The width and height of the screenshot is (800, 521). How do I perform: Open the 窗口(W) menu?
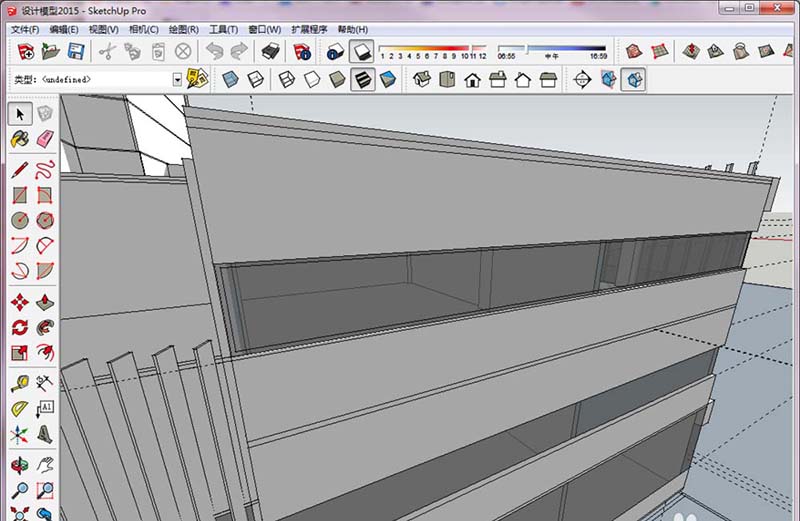click(264, 30)
